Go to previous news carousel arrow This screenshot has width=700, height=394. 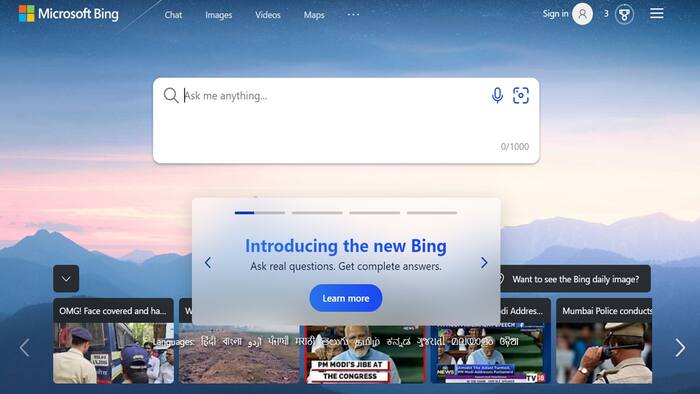(x=25, y=348)
